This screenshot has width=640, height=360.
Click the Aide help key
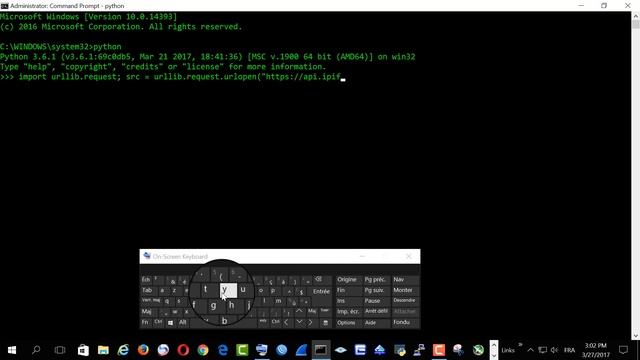(376, 322)
